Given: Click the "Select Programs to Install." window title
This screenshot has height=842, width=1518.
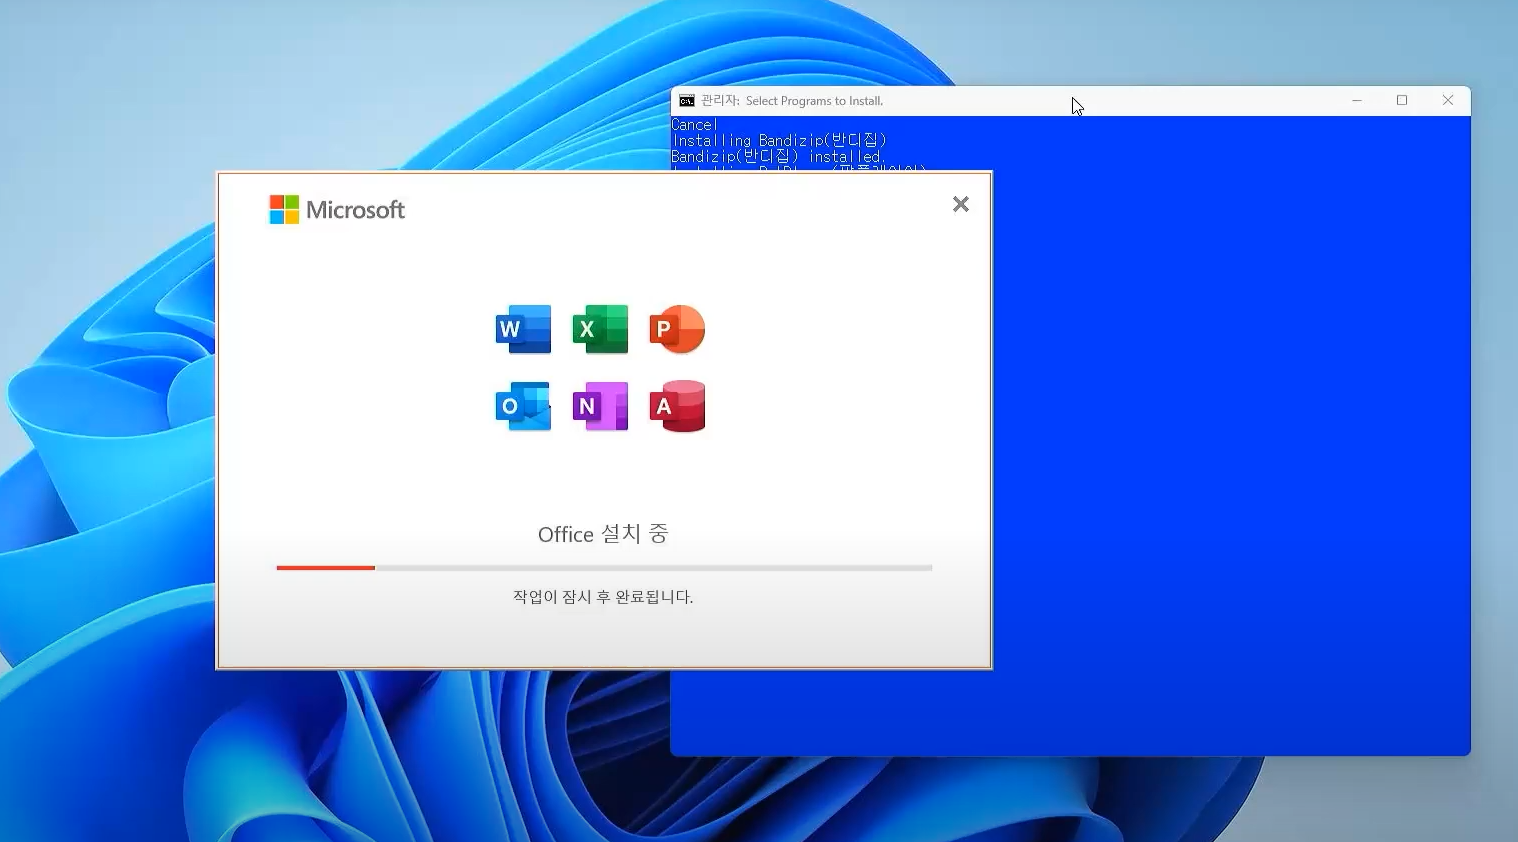Looking at the screenshot, I should [814, 101].
